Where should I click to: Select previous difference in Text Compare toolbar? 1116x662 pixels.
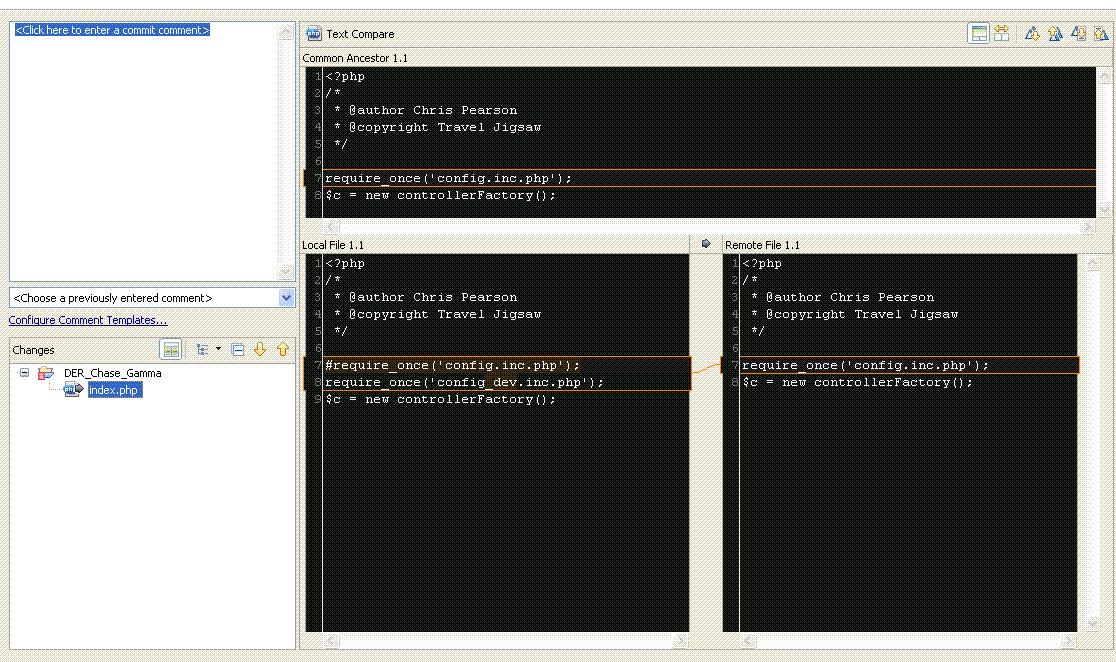(x=1055, y=33)
